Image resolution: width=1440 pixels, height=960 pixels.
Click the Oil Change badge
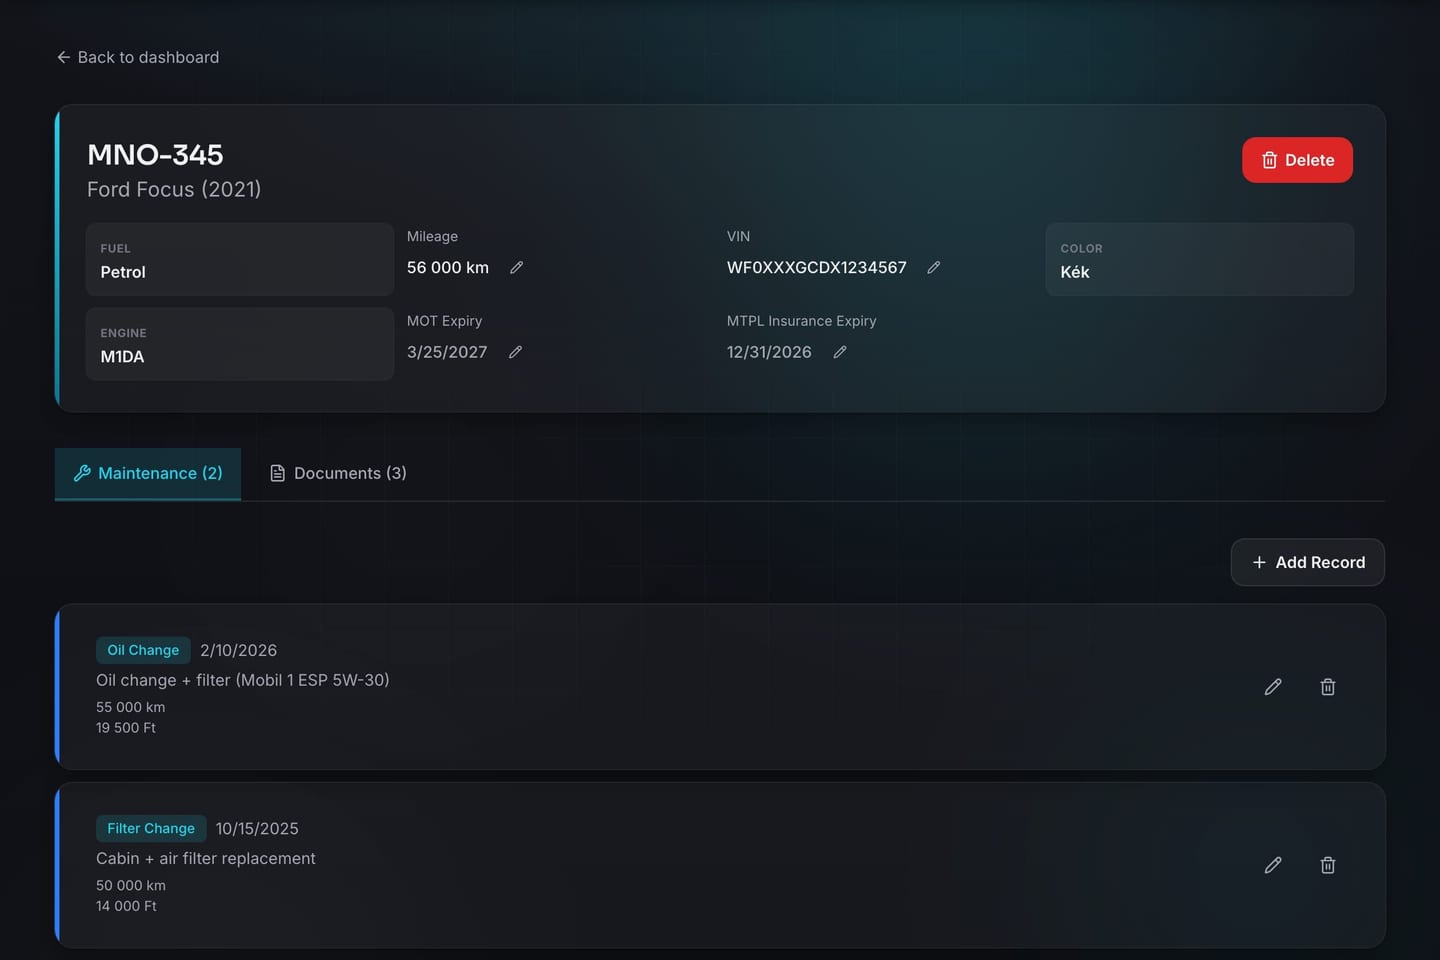point(143,650)
